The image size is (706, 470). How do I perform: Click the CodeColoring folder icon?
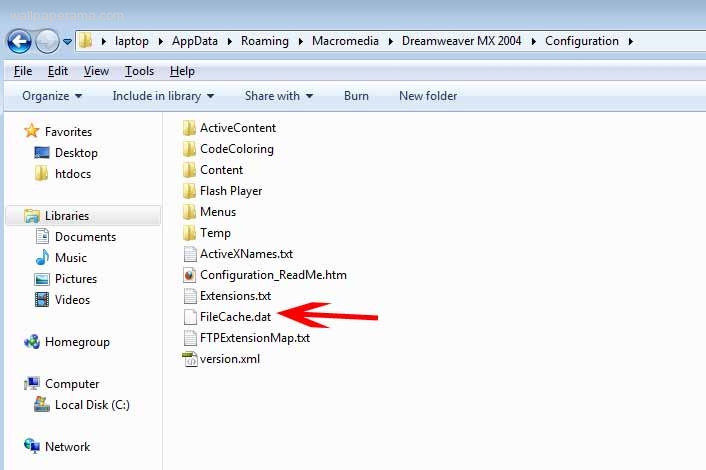click(x=190, y=149)
